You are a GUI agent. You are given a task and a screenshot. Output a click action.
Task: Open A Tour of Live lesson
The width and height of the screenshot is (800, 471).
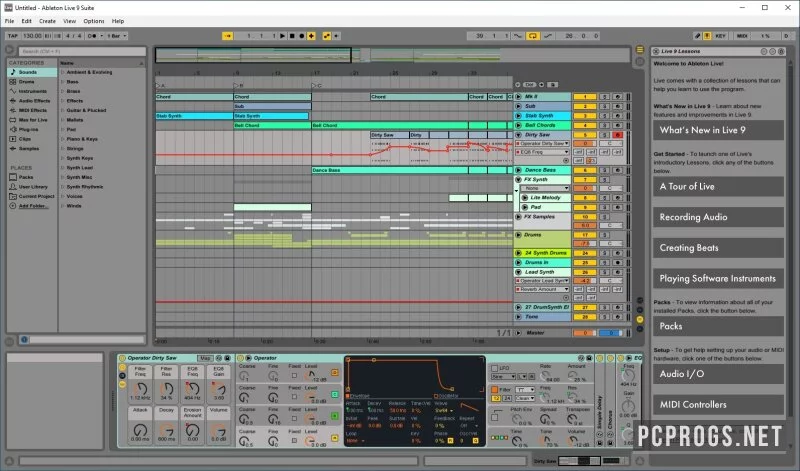click(x=718, y=186)
